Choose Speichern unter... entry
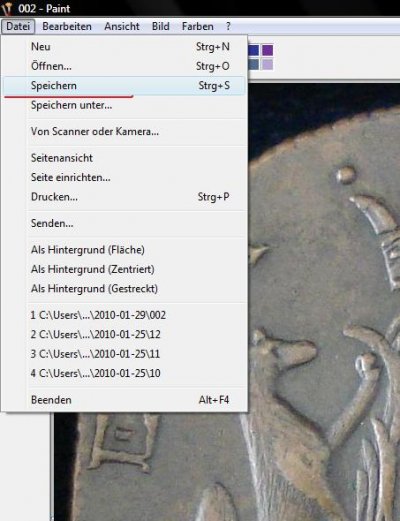 pyautogui.click(x=124, y=105)
